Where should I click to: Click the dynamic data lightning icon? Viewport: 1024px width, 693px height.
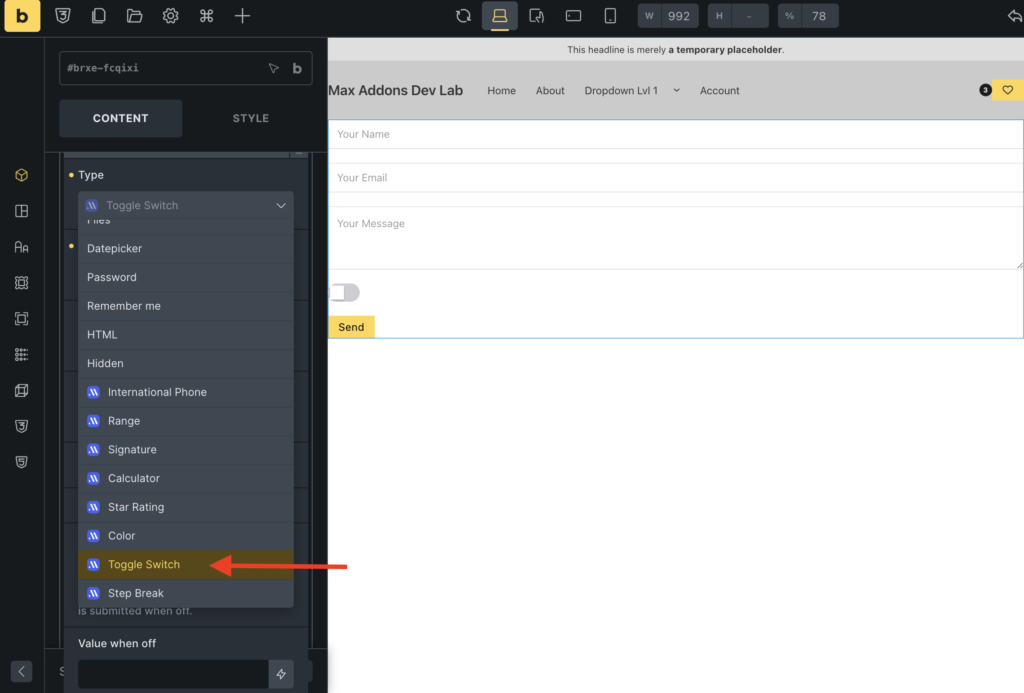(x=281, y=674)
